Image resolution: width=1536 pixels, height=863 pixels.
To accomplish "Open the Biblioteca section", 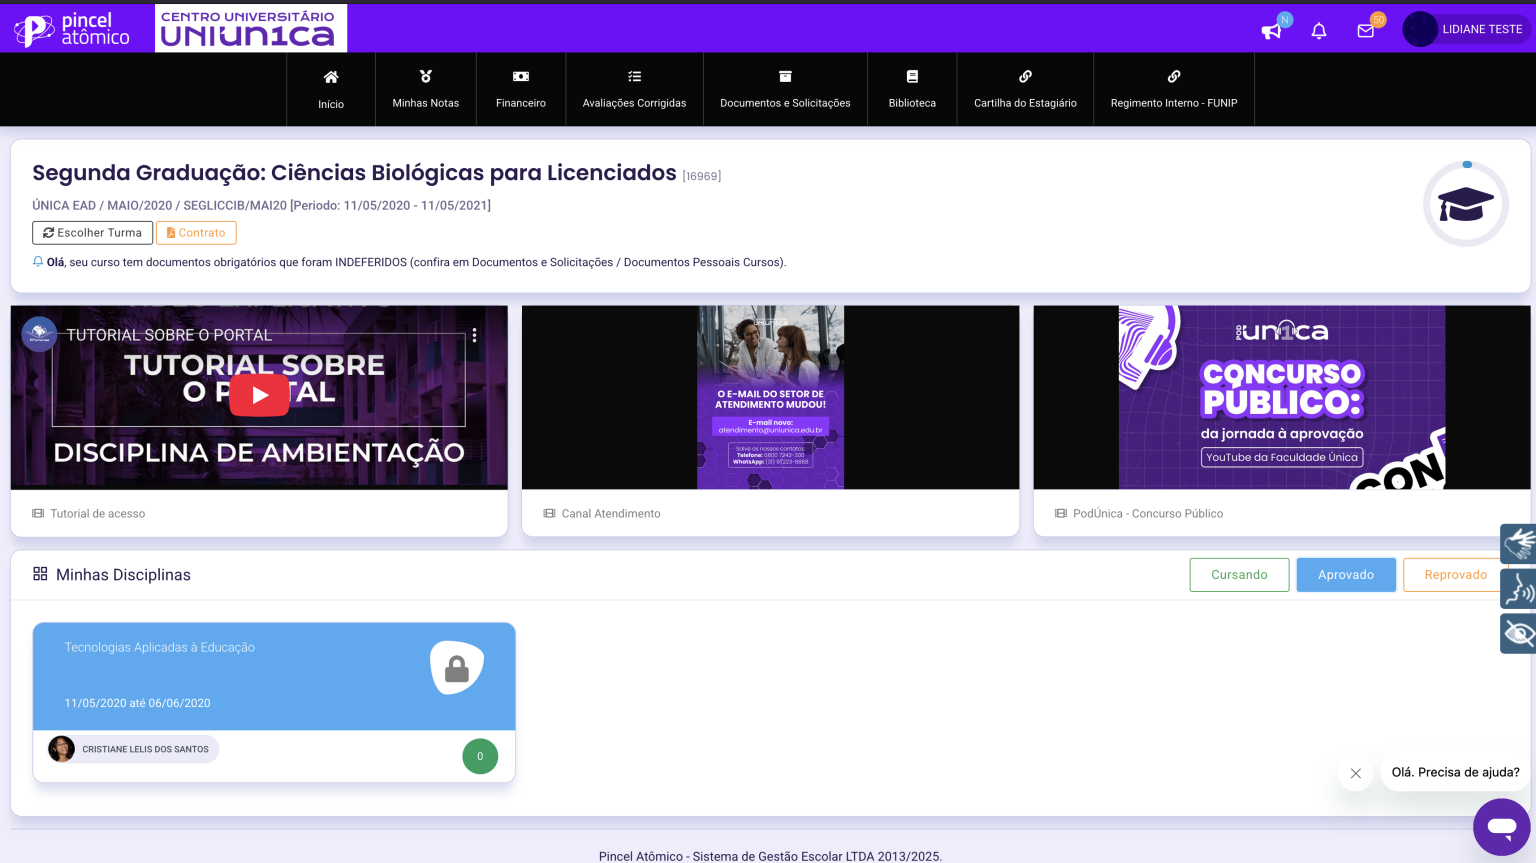I will coord(911,88).
